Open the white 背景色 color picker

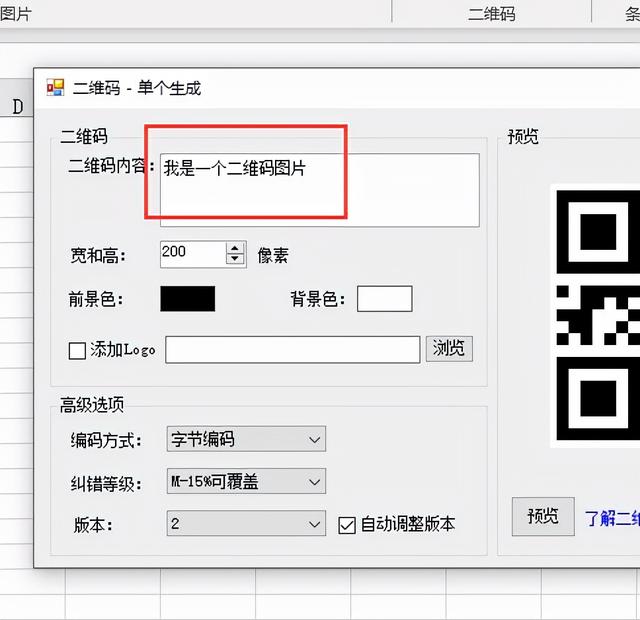coord(384,299)
